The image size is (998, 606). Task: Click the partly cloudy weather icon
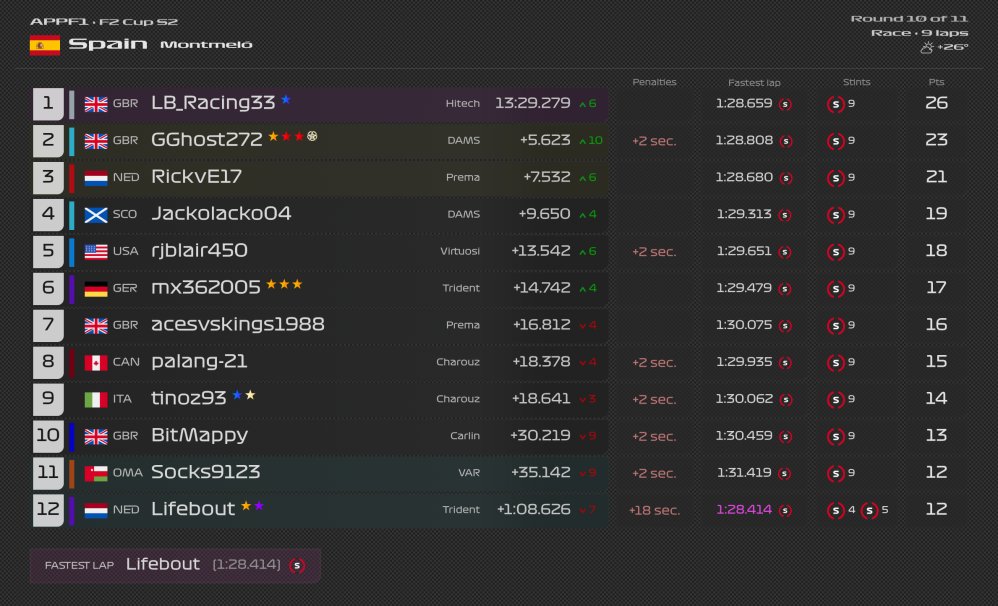click(927, 48)
